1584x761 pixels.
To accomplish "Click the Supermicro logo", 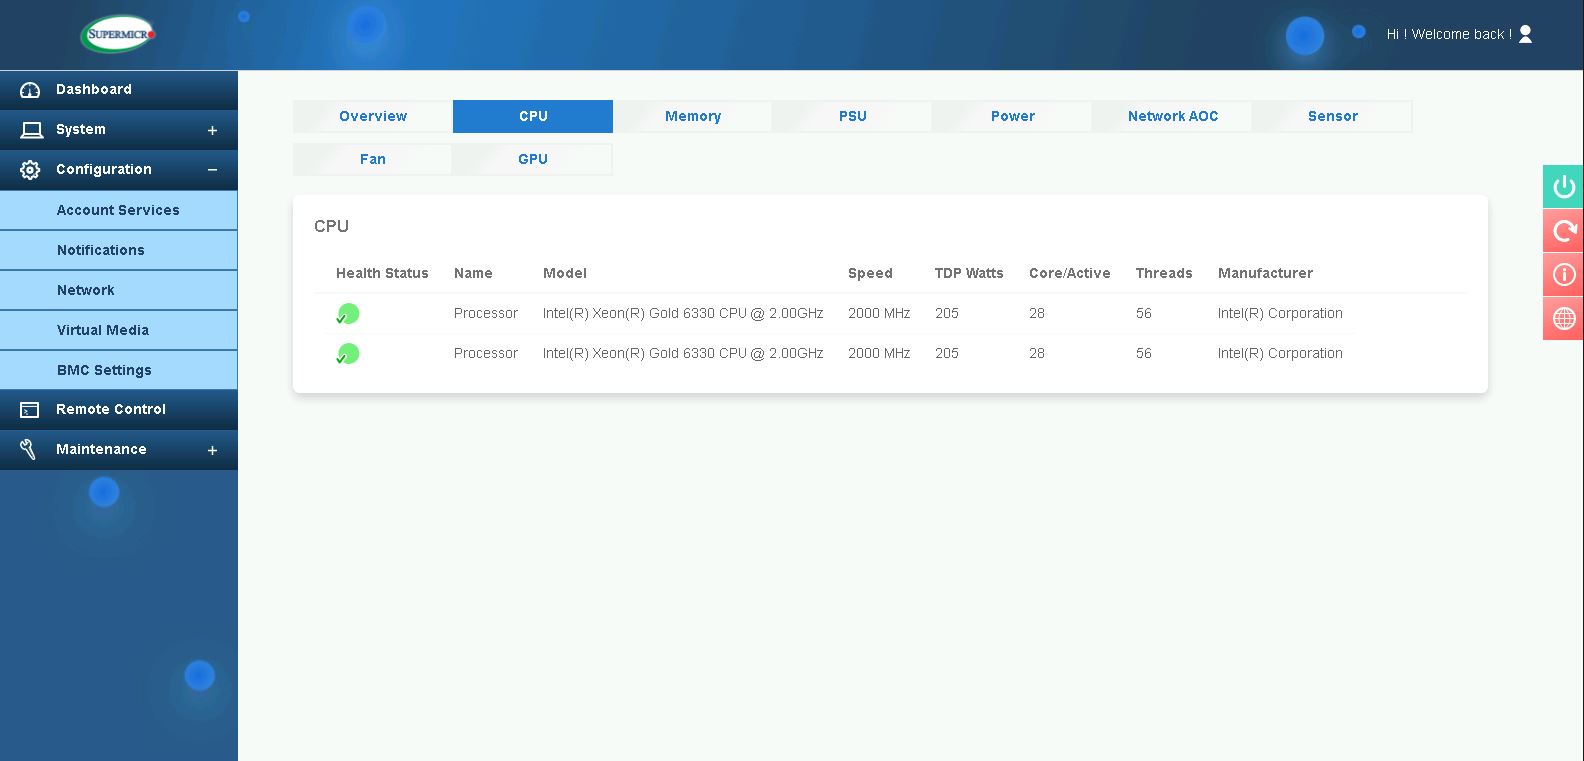I will tap(118, 34).
